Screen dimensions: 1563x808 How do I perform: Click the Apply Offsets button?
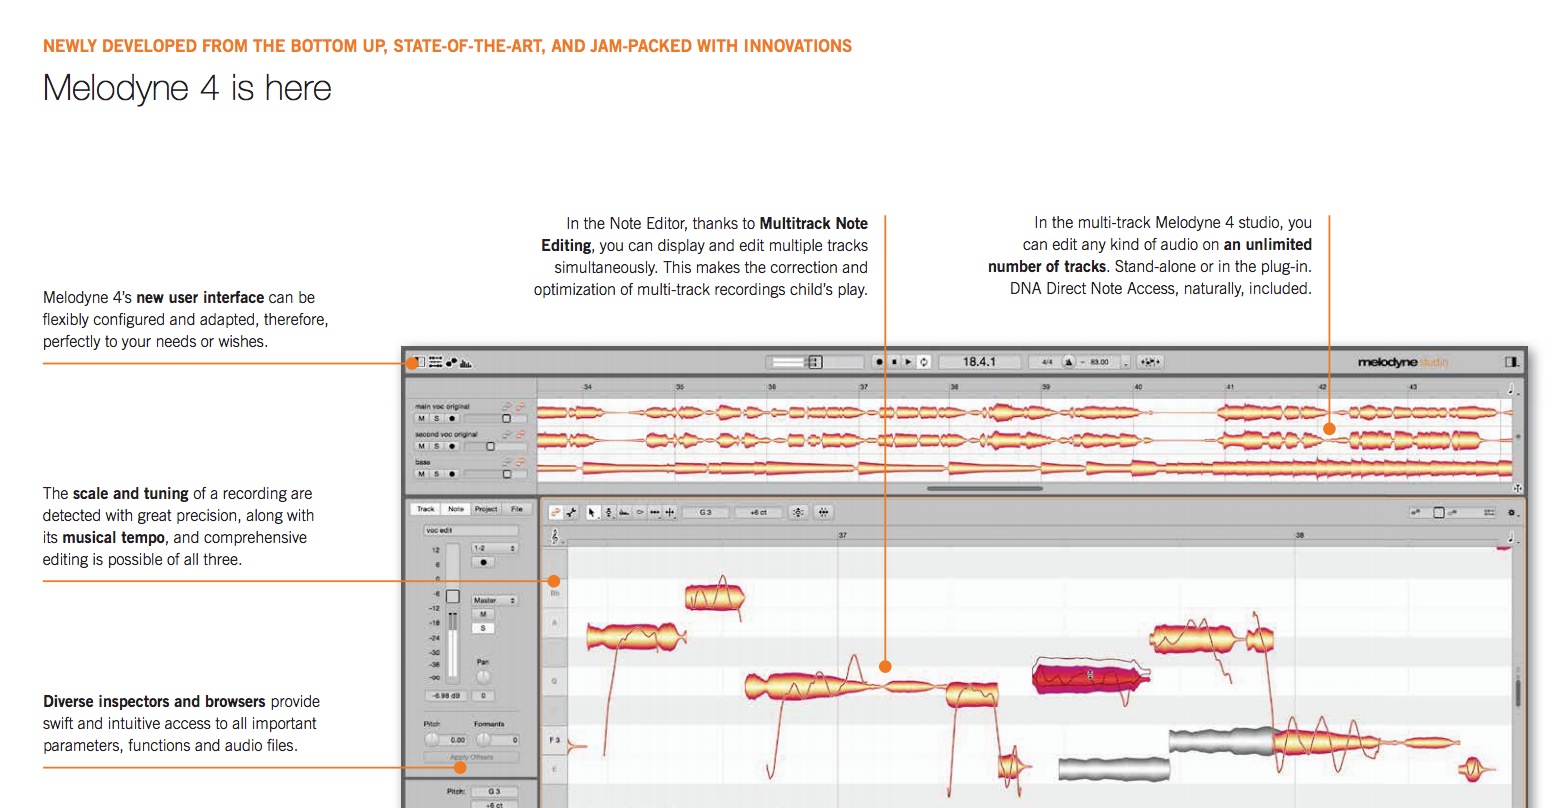click(471, 757)
